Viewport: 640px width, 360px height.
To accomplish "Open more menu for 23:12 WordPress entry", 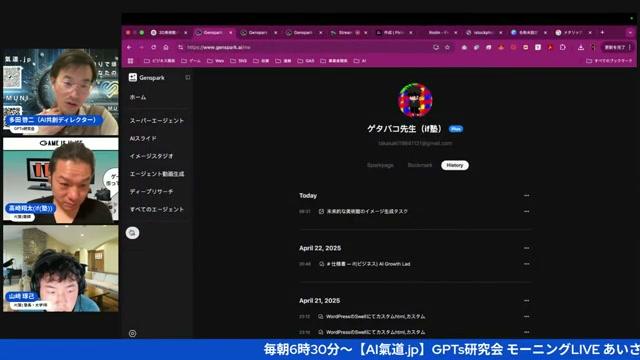I will point(527,316).
